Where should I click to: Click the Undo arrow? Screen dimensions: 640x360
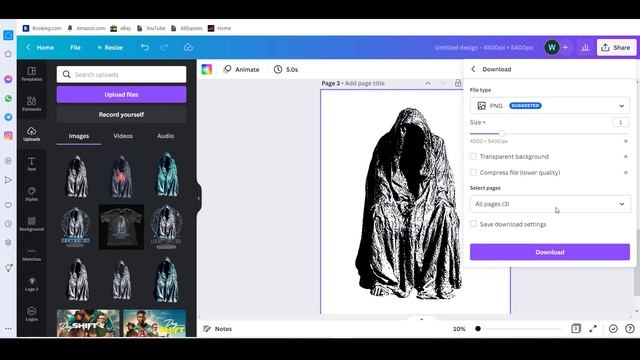(x=145, y=47)
